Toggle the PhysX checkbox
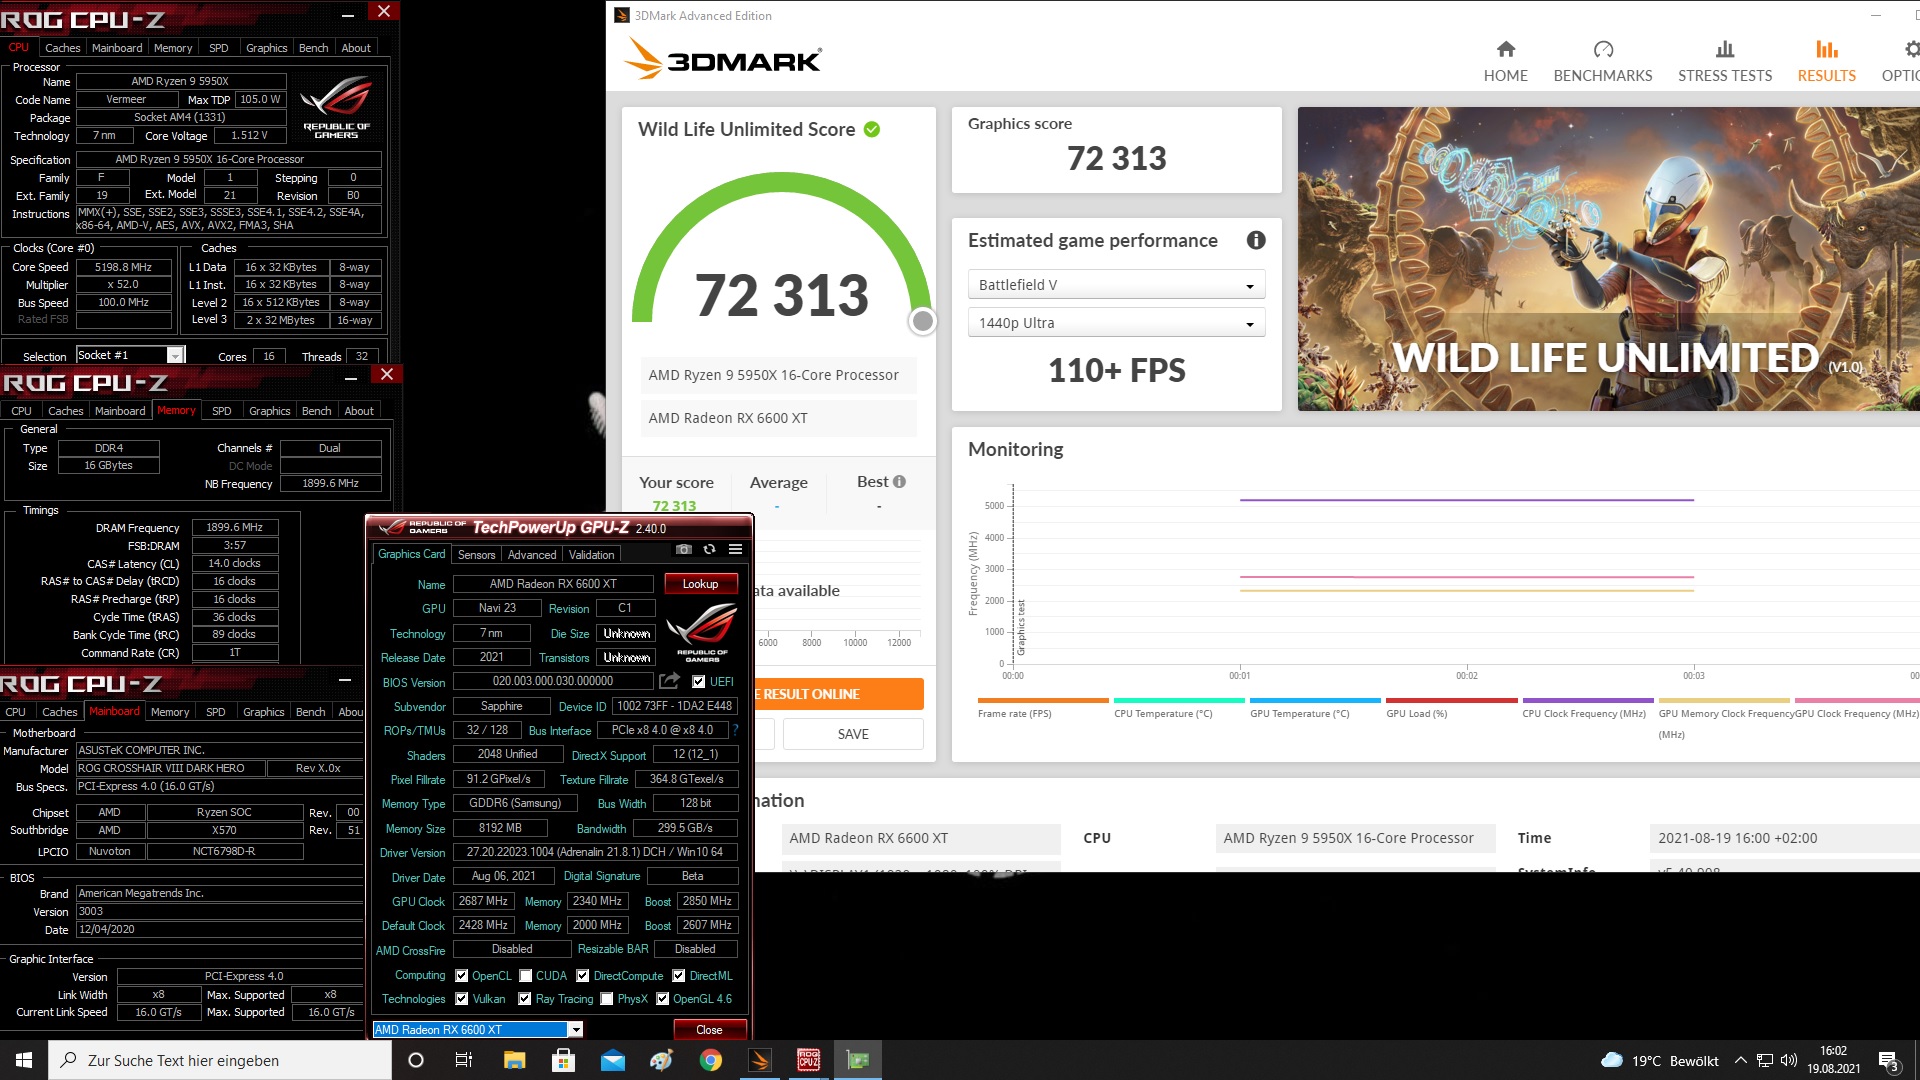 click(606, 999)
